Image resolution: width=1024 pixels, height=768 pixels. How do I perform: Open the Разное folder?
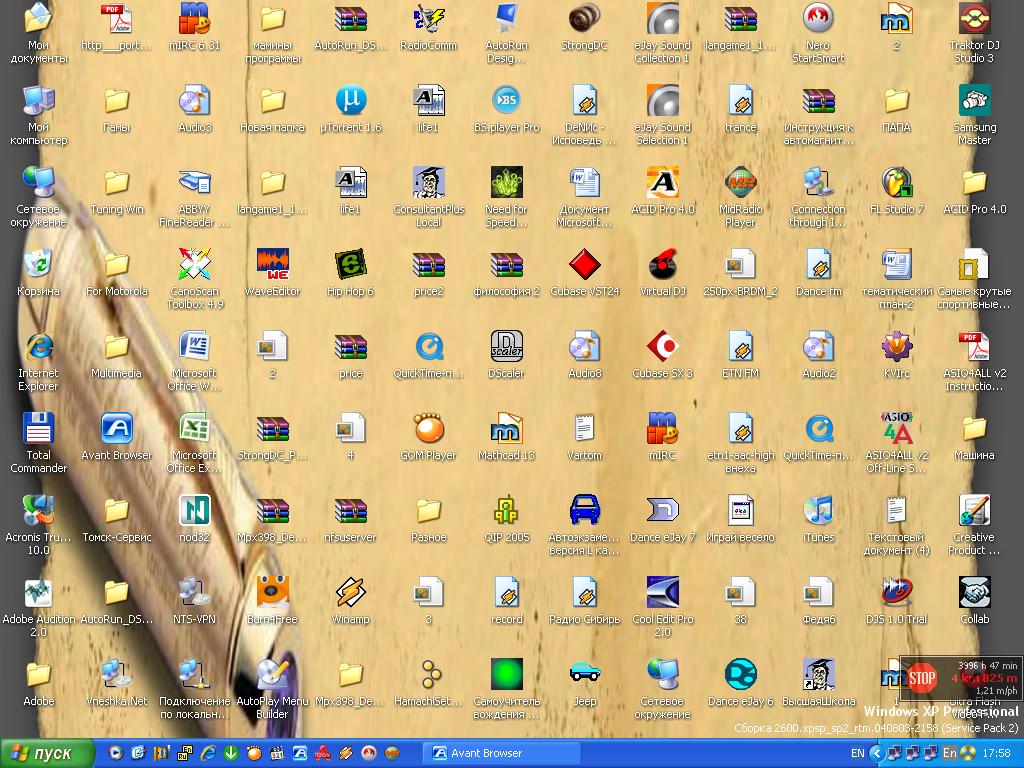click(428, 511)
